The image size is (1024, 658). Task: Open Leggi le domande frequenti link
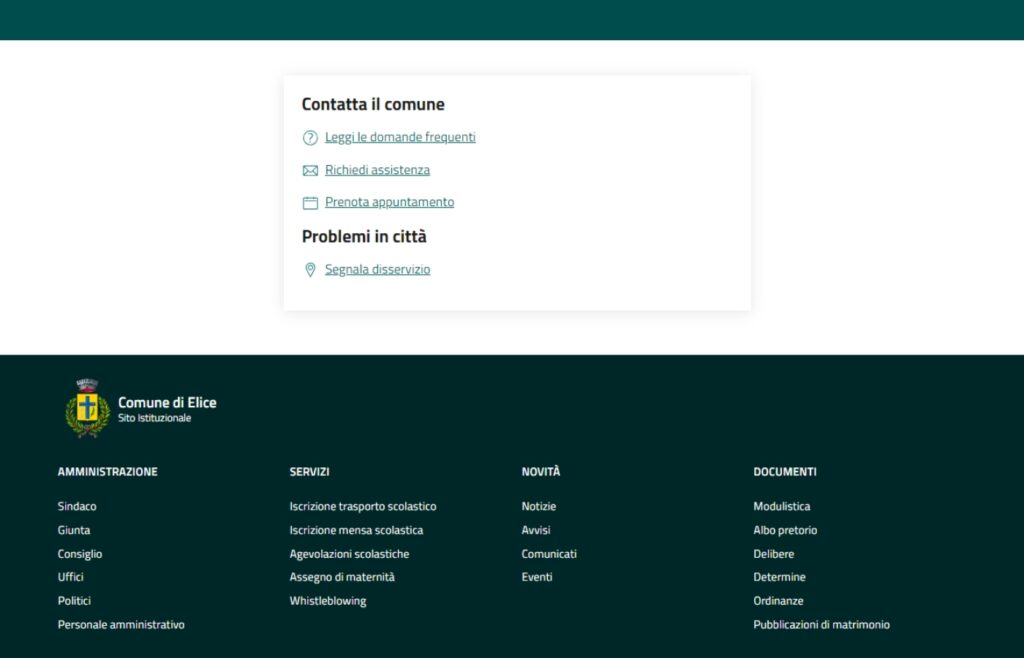pyautogui.click(x=400, y=137)
